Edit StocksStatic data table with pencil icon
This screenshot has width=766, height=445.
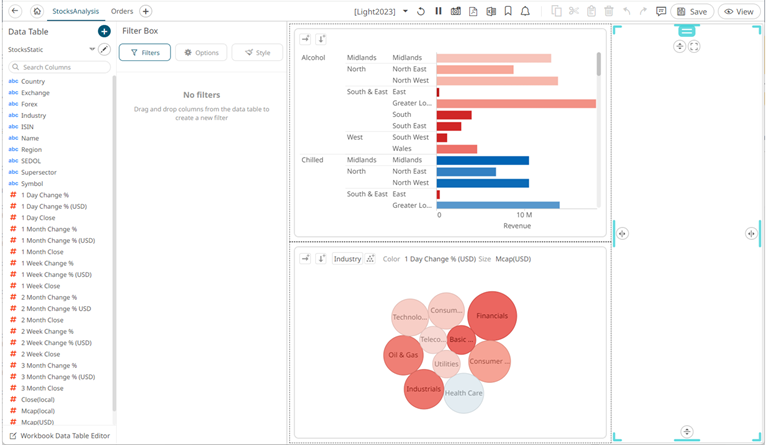point(104,49)
